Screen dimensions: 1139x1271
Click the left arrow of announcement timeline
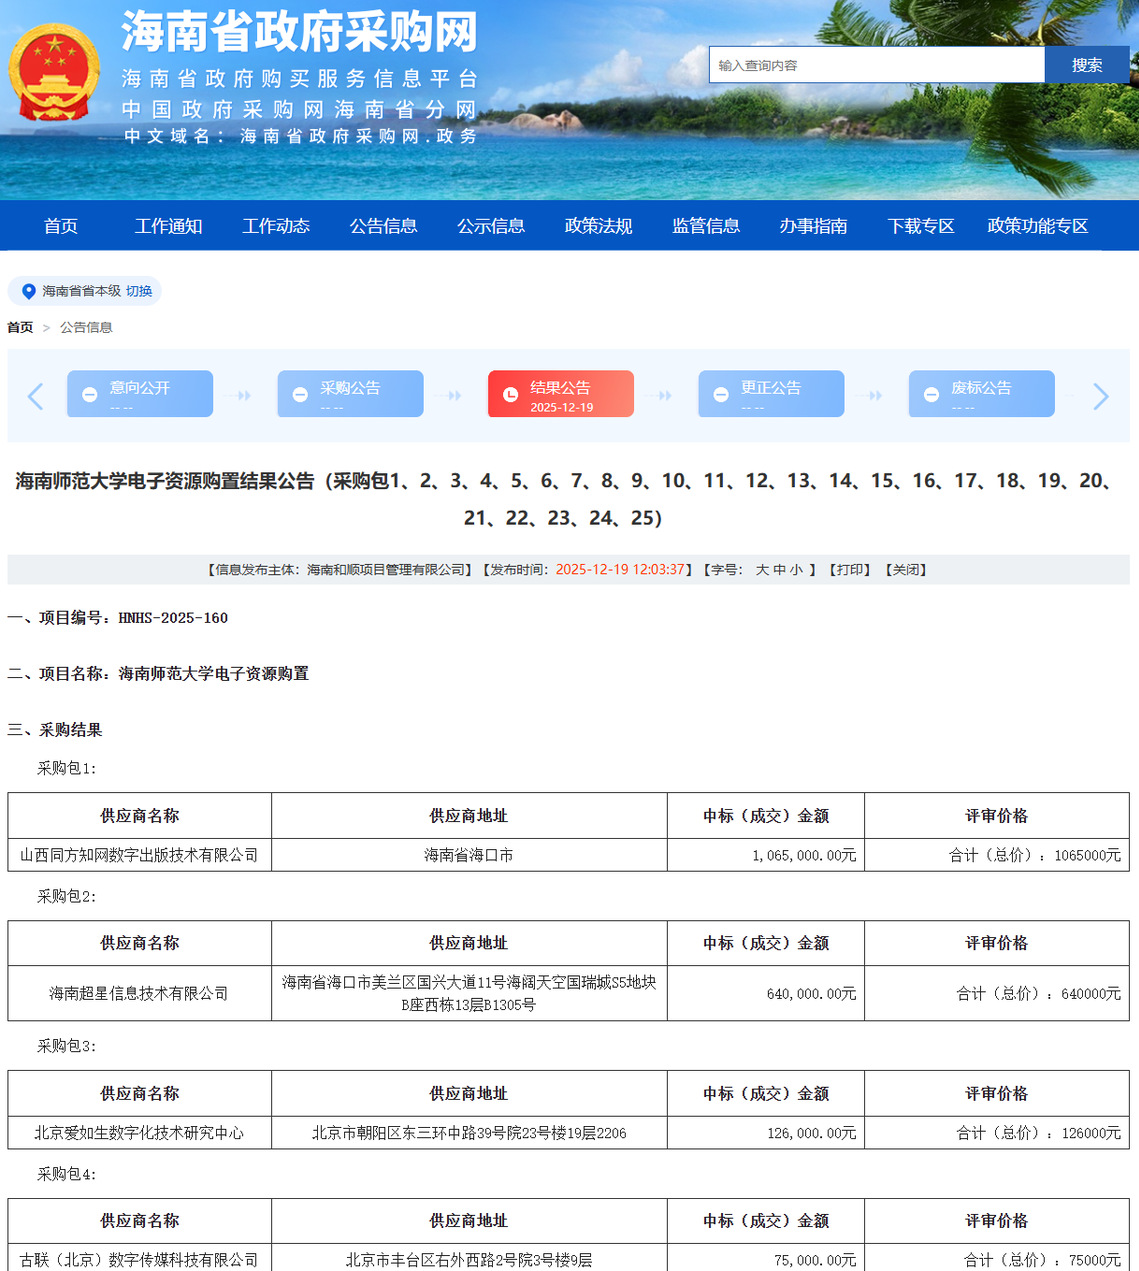pyautogui.click(x=36, y=397)
